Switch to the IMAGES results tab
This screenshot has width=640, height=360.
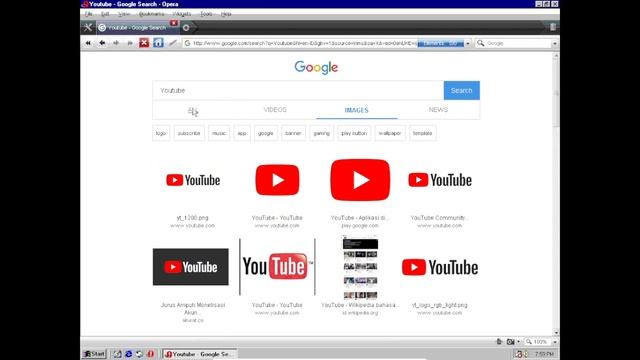356,110
